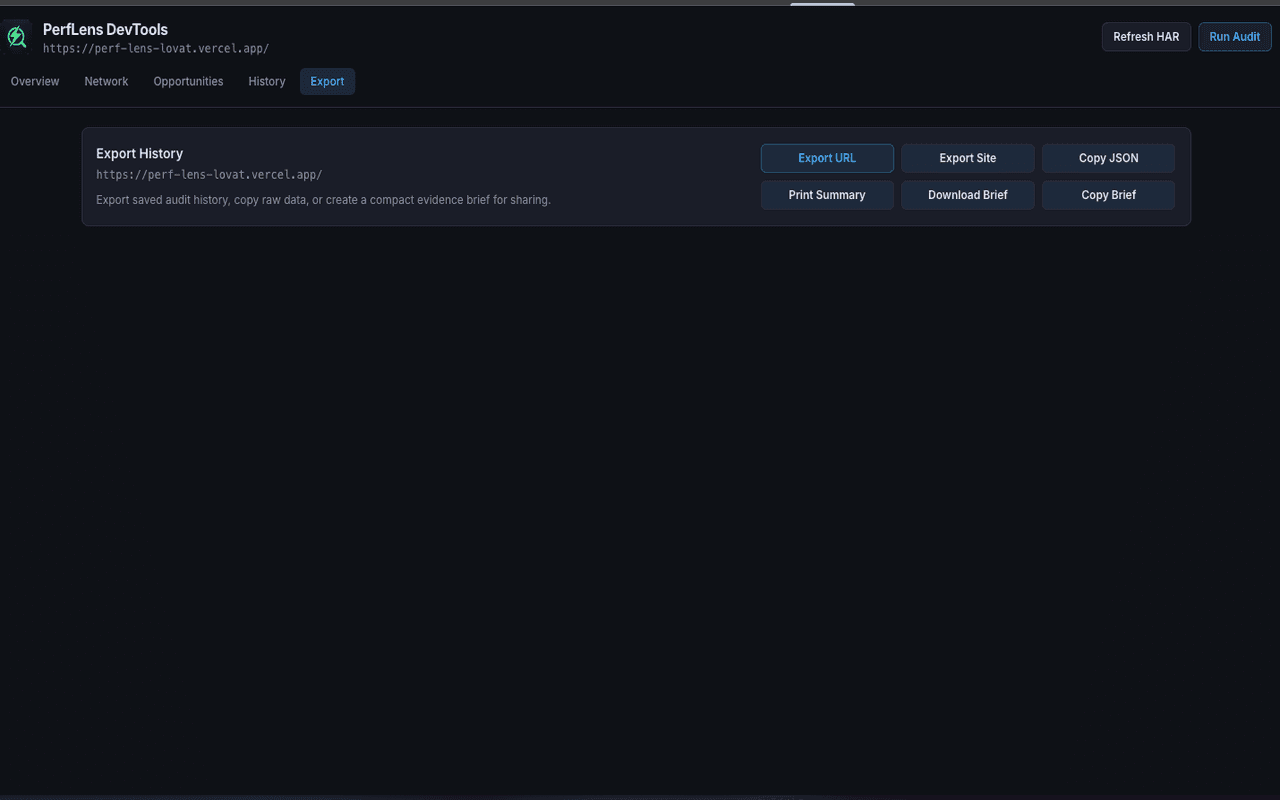This screenshot has height=800, width=1280.
Task: Click the export description sentence
Action: tap(323, 200)
